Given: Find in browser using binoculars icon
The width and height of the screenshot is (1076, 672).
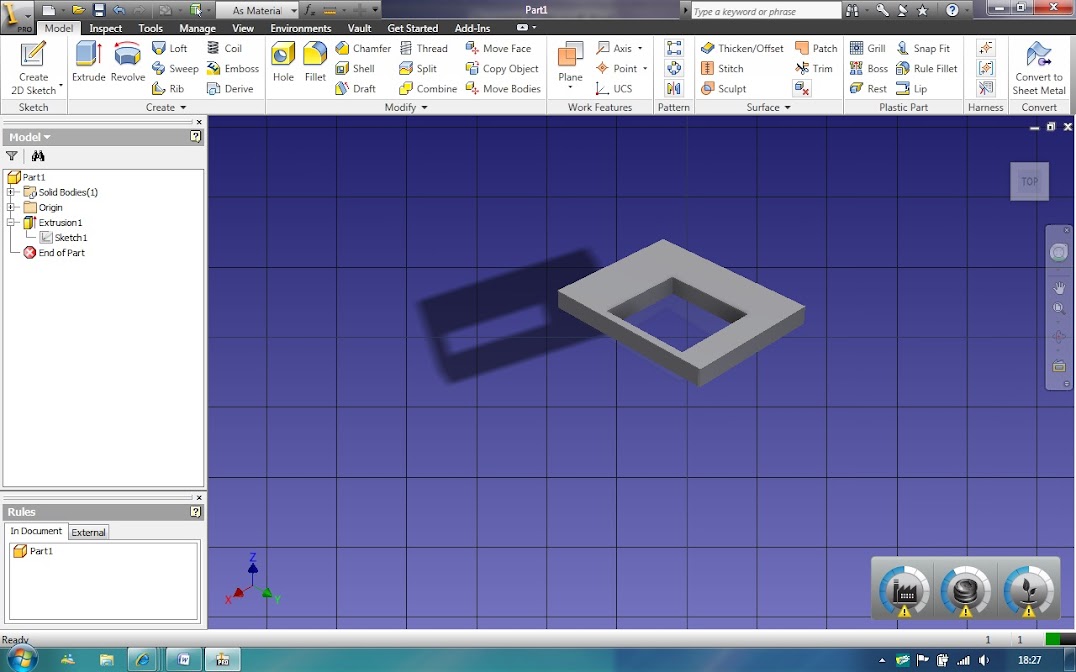Looking at the screenshot, I should pos(38,156).
